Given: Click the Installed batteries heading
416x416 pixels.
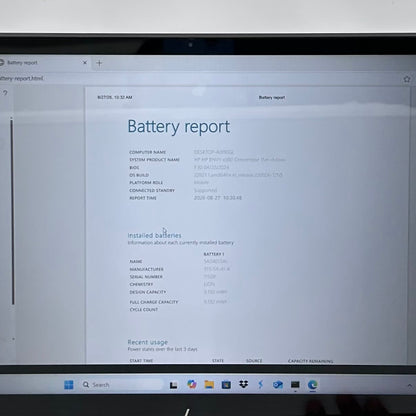Looking at the screenshot, I should click(154, 235).
